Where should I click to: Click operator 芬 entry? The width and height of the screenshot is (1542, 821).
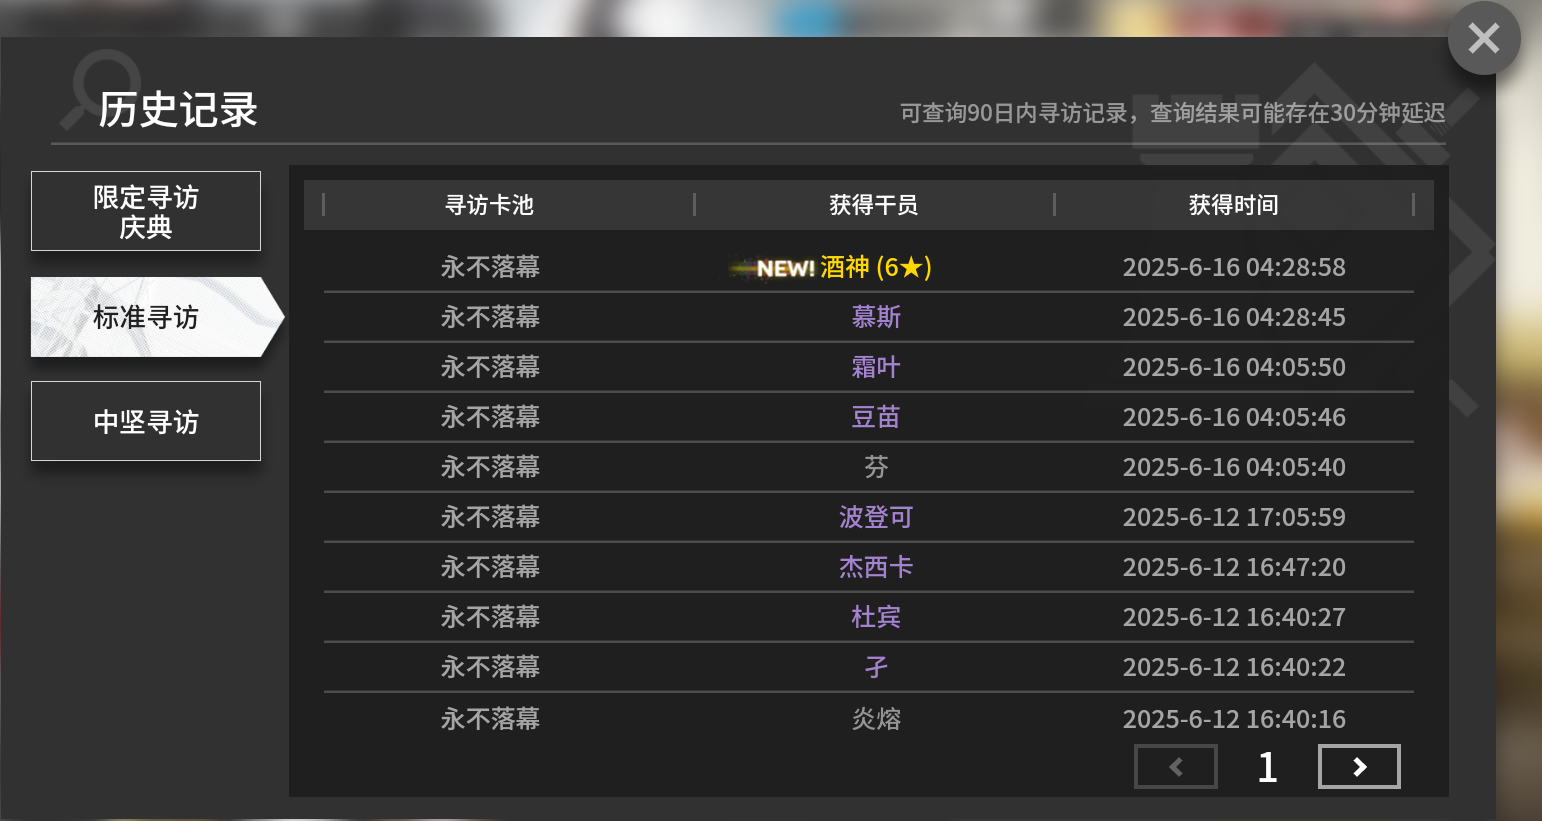(876, 467)
